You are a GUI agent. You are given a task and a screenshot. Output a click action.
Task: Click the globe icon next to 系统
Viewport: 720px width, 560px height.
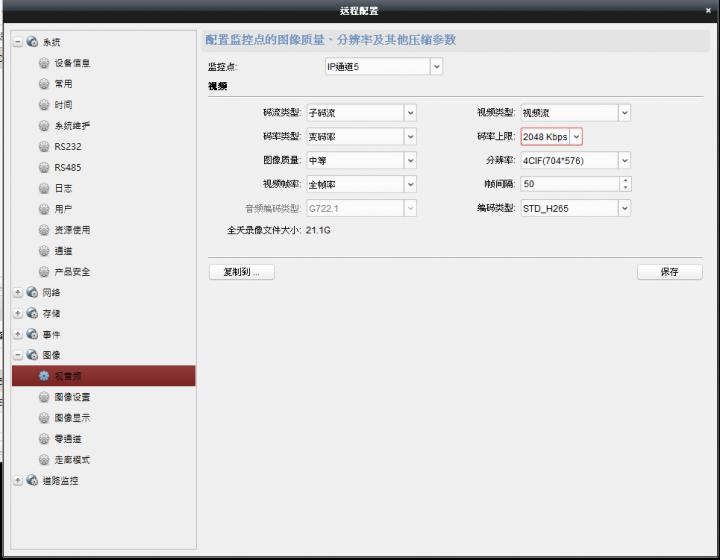point(32,42)
